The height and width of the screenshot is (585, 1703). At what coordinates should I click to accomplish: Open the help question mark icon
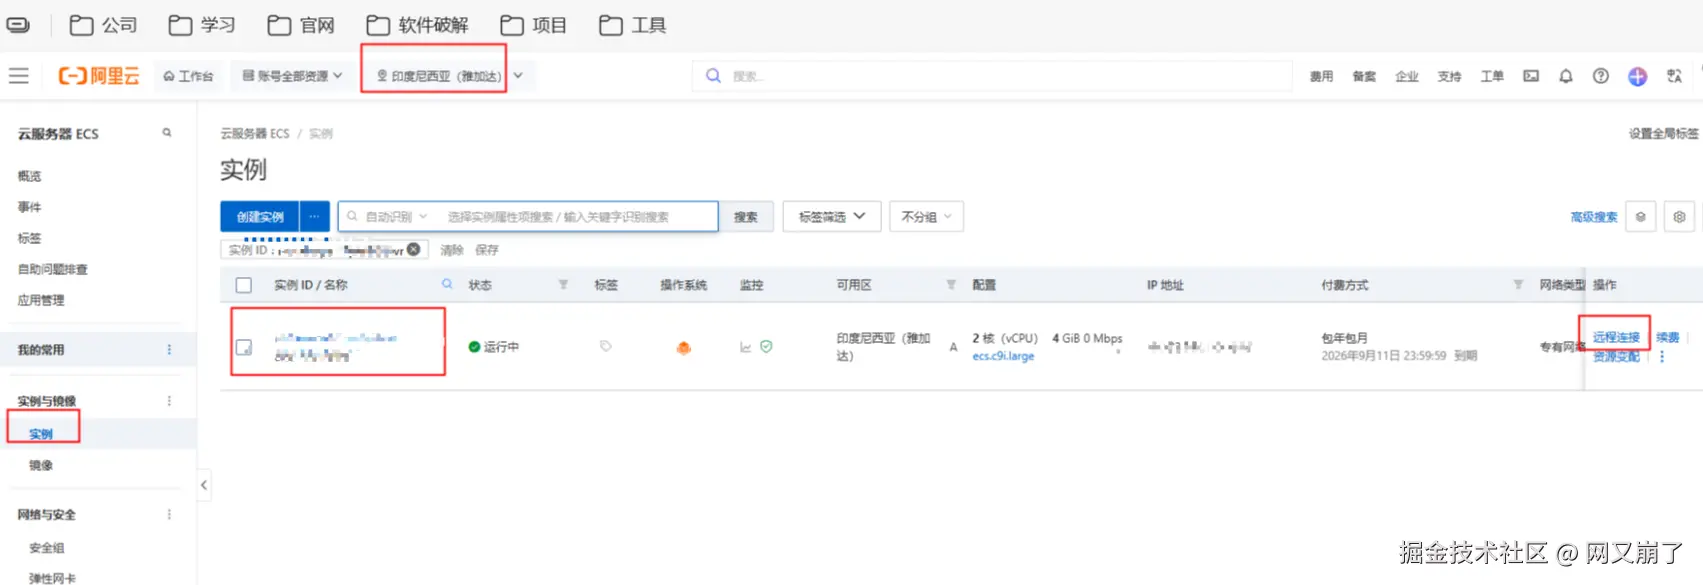pyautogui.click(x=1601, y=76)
